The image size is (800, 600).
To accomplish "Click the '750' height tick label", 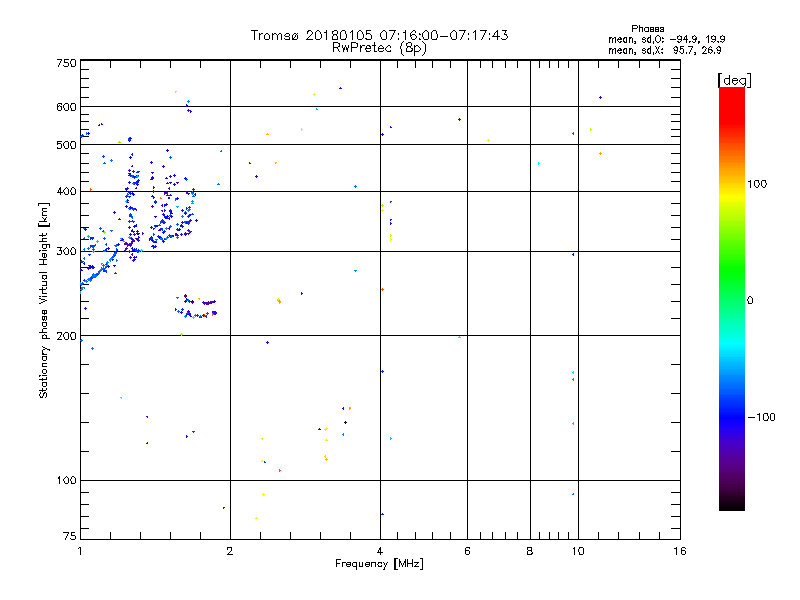I will tap(66, 63).
